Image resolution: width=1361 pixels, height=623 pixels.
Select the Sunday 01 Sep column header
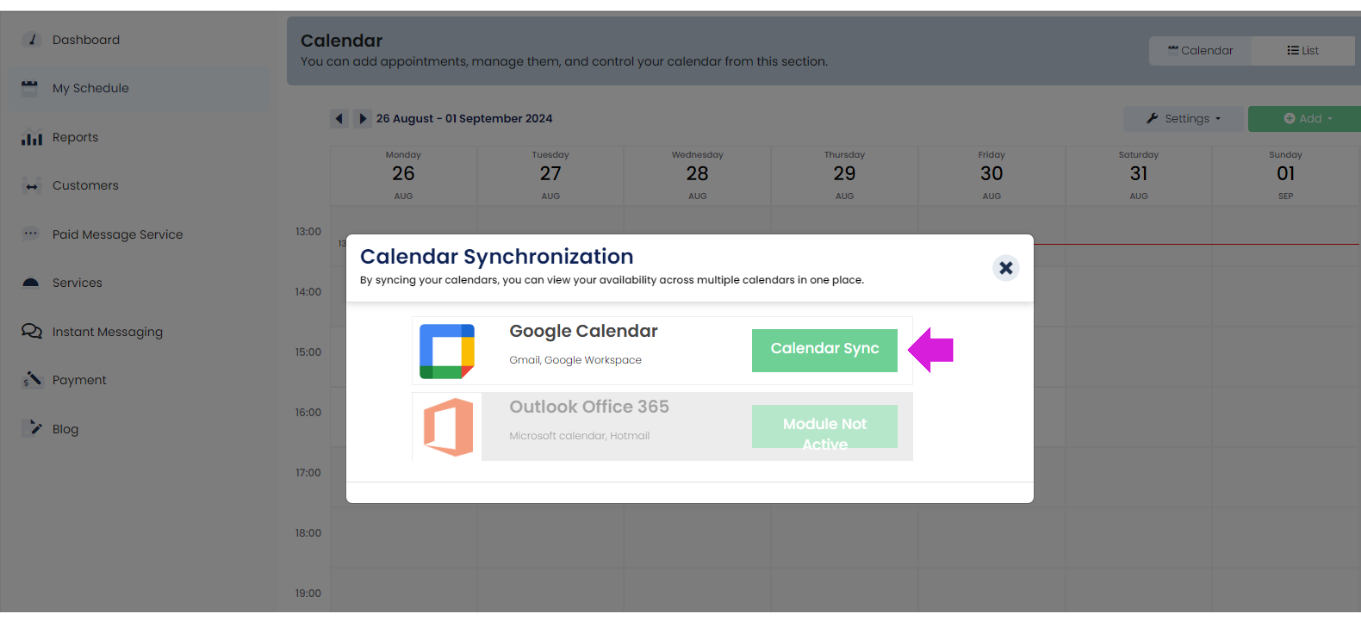pos(1285,175)
